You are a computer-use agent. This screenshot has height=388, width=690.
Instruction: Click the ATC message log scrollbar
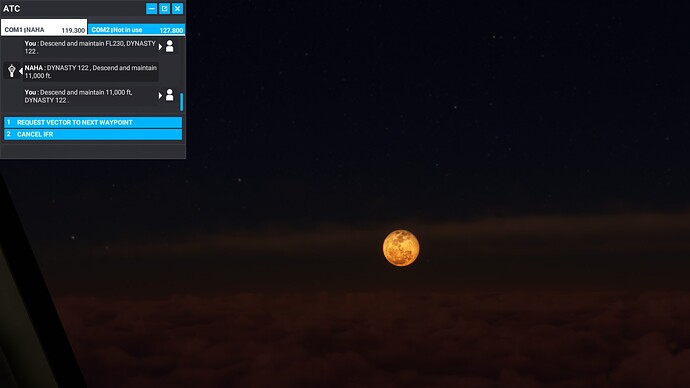181,102
